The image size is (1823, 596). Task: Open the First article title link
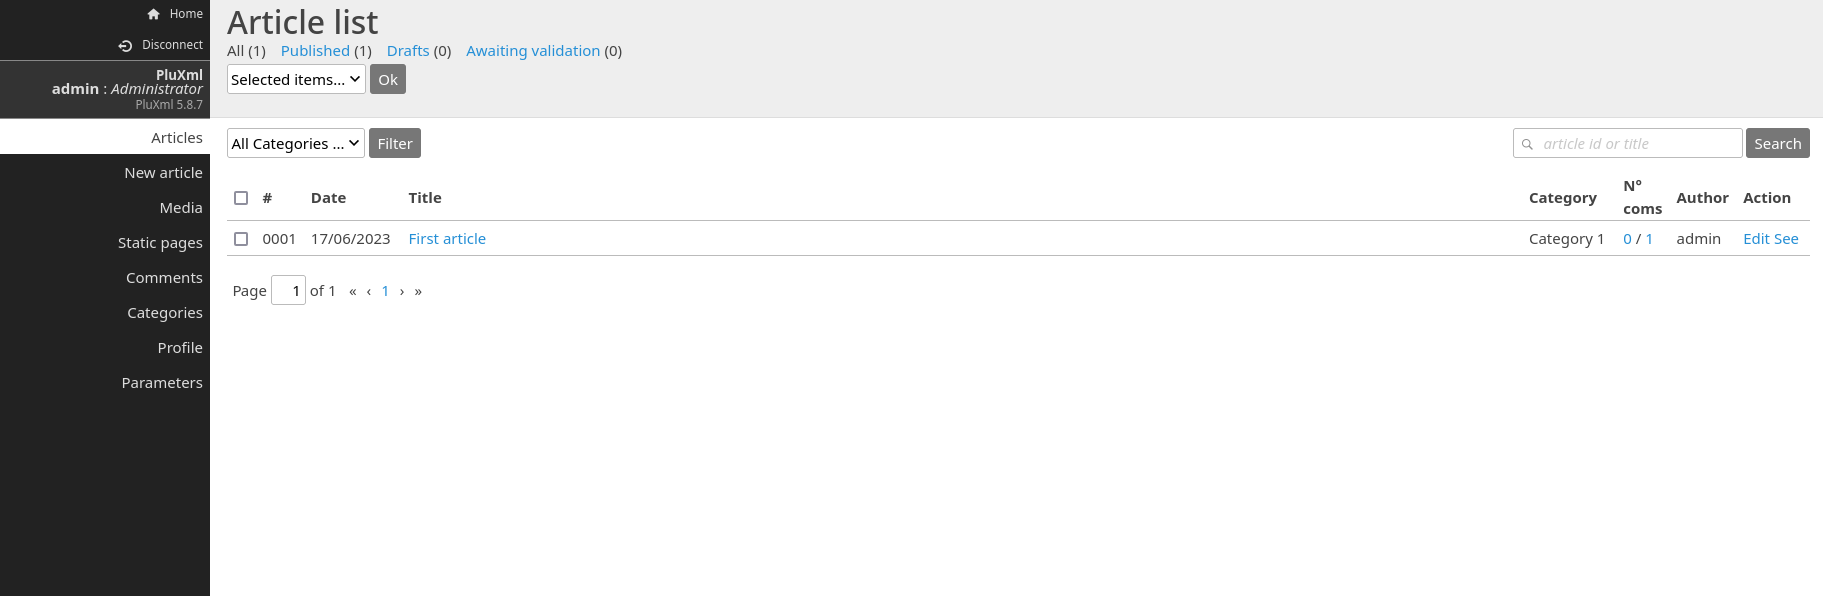tap(447, 239)
